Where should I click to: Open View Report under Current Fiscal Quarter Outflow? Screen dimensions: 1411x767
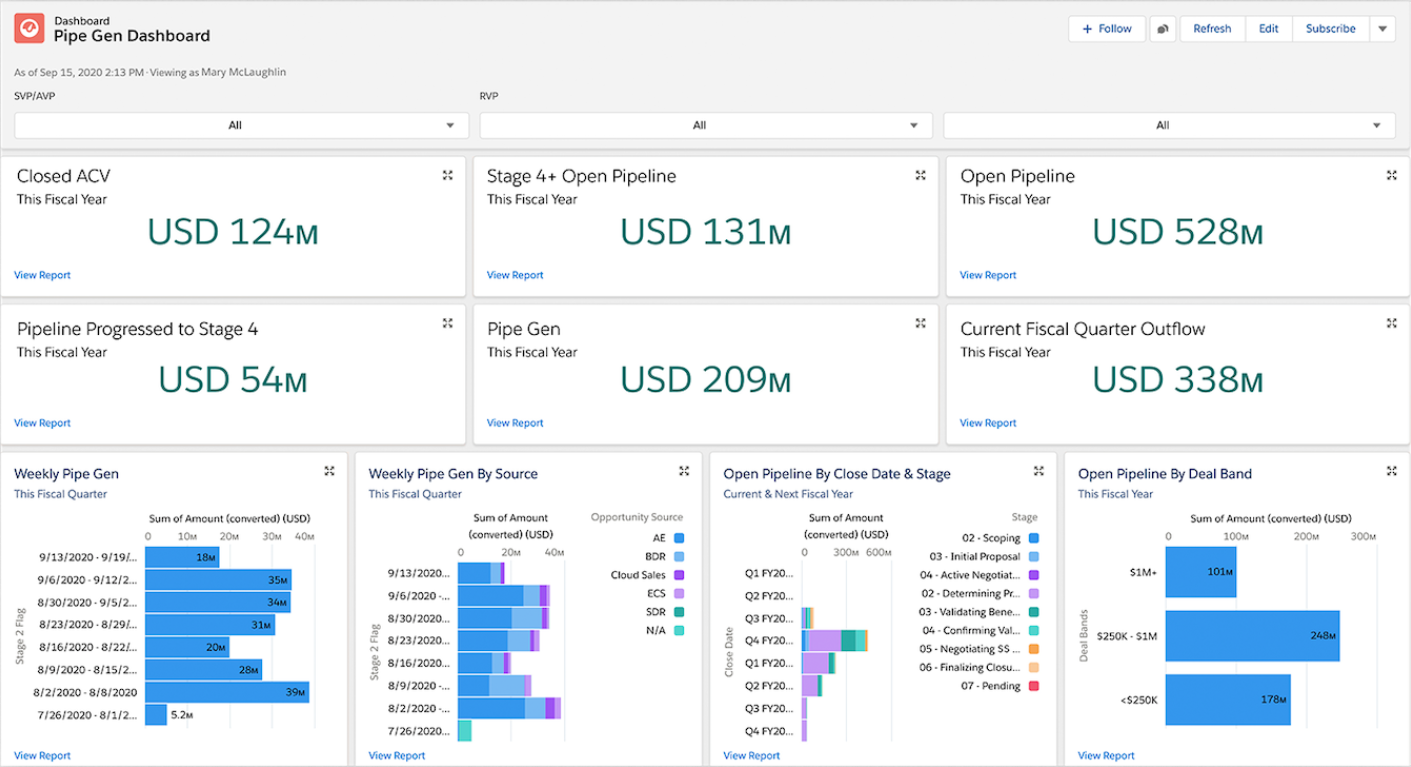pos(987,423)
